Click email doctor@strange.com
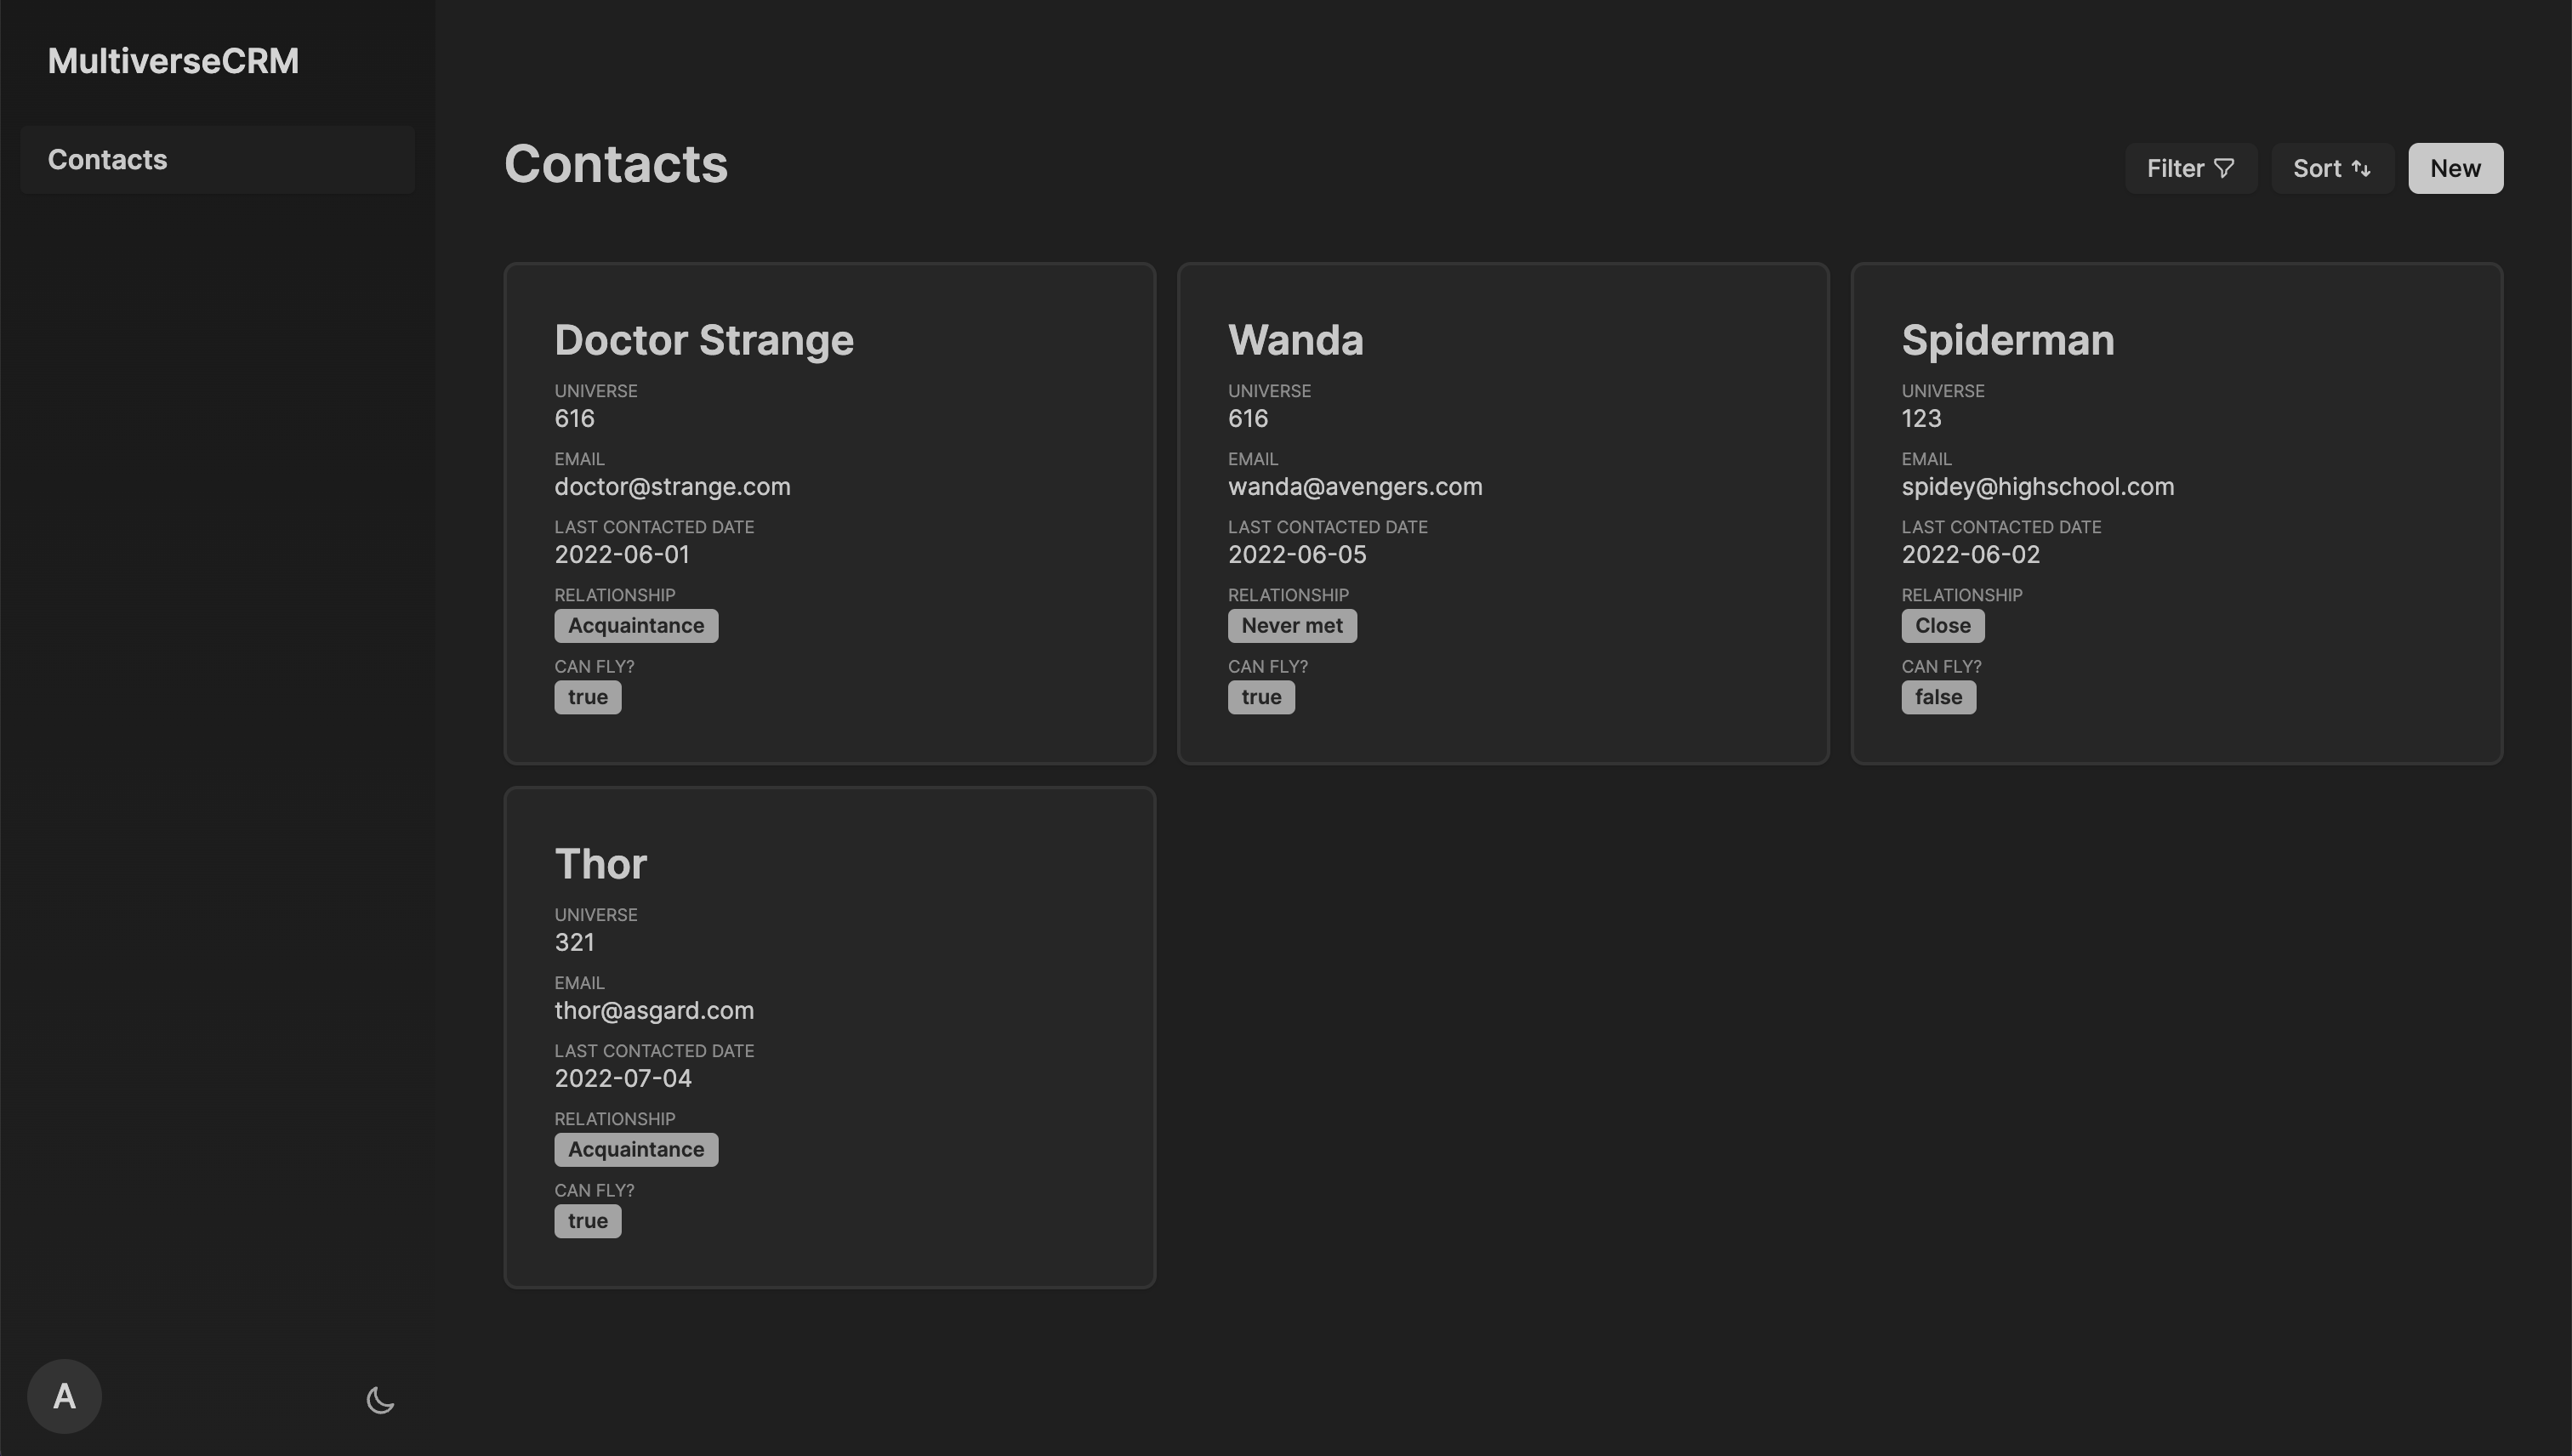The image size is (2572, 1456). pos(672,487)
